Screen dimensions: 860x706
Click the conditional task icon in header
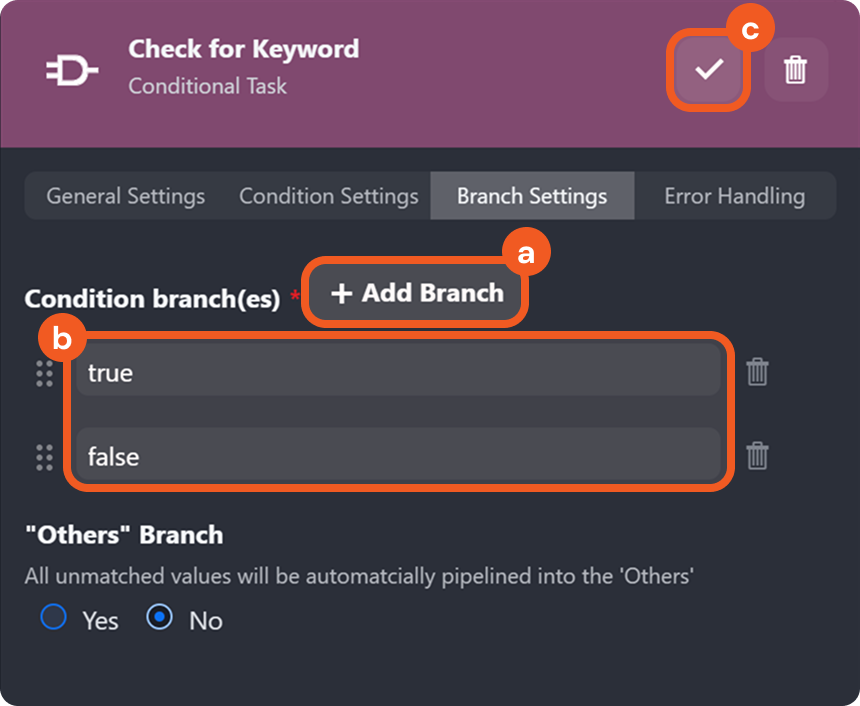[72, 70]
